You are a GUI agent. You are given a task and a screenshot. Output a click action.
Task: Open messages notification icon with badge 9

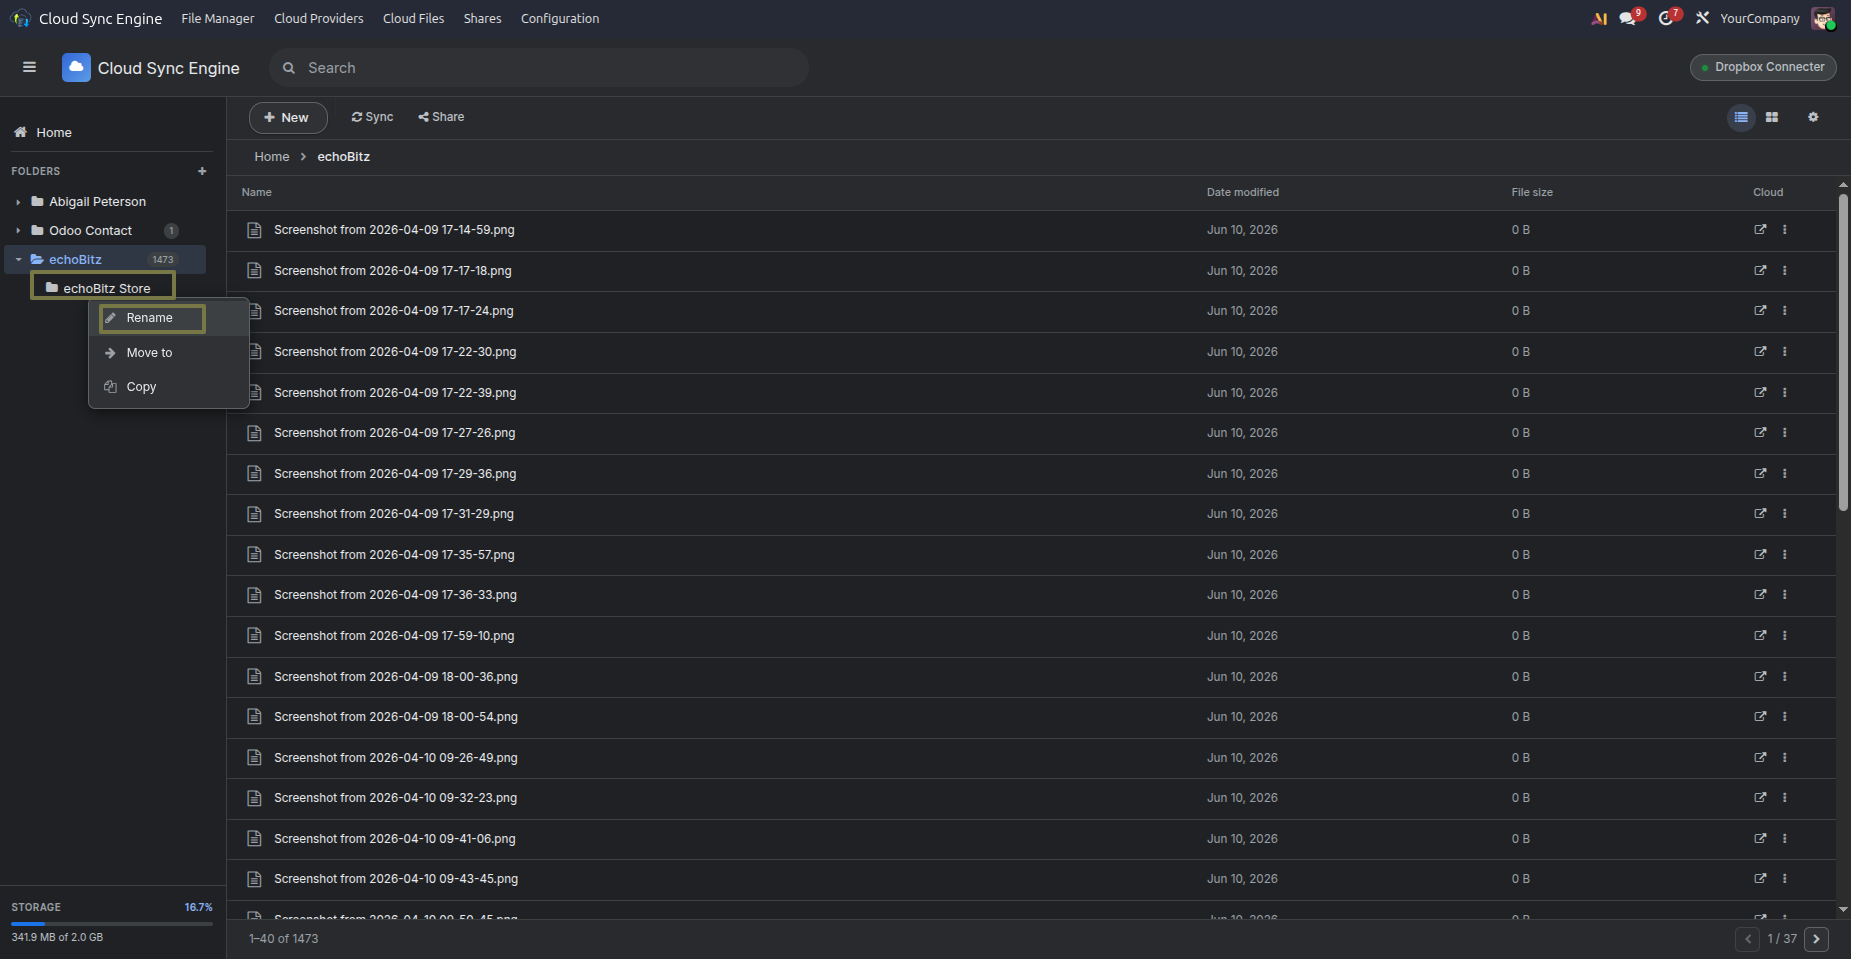pos(1630,18)
